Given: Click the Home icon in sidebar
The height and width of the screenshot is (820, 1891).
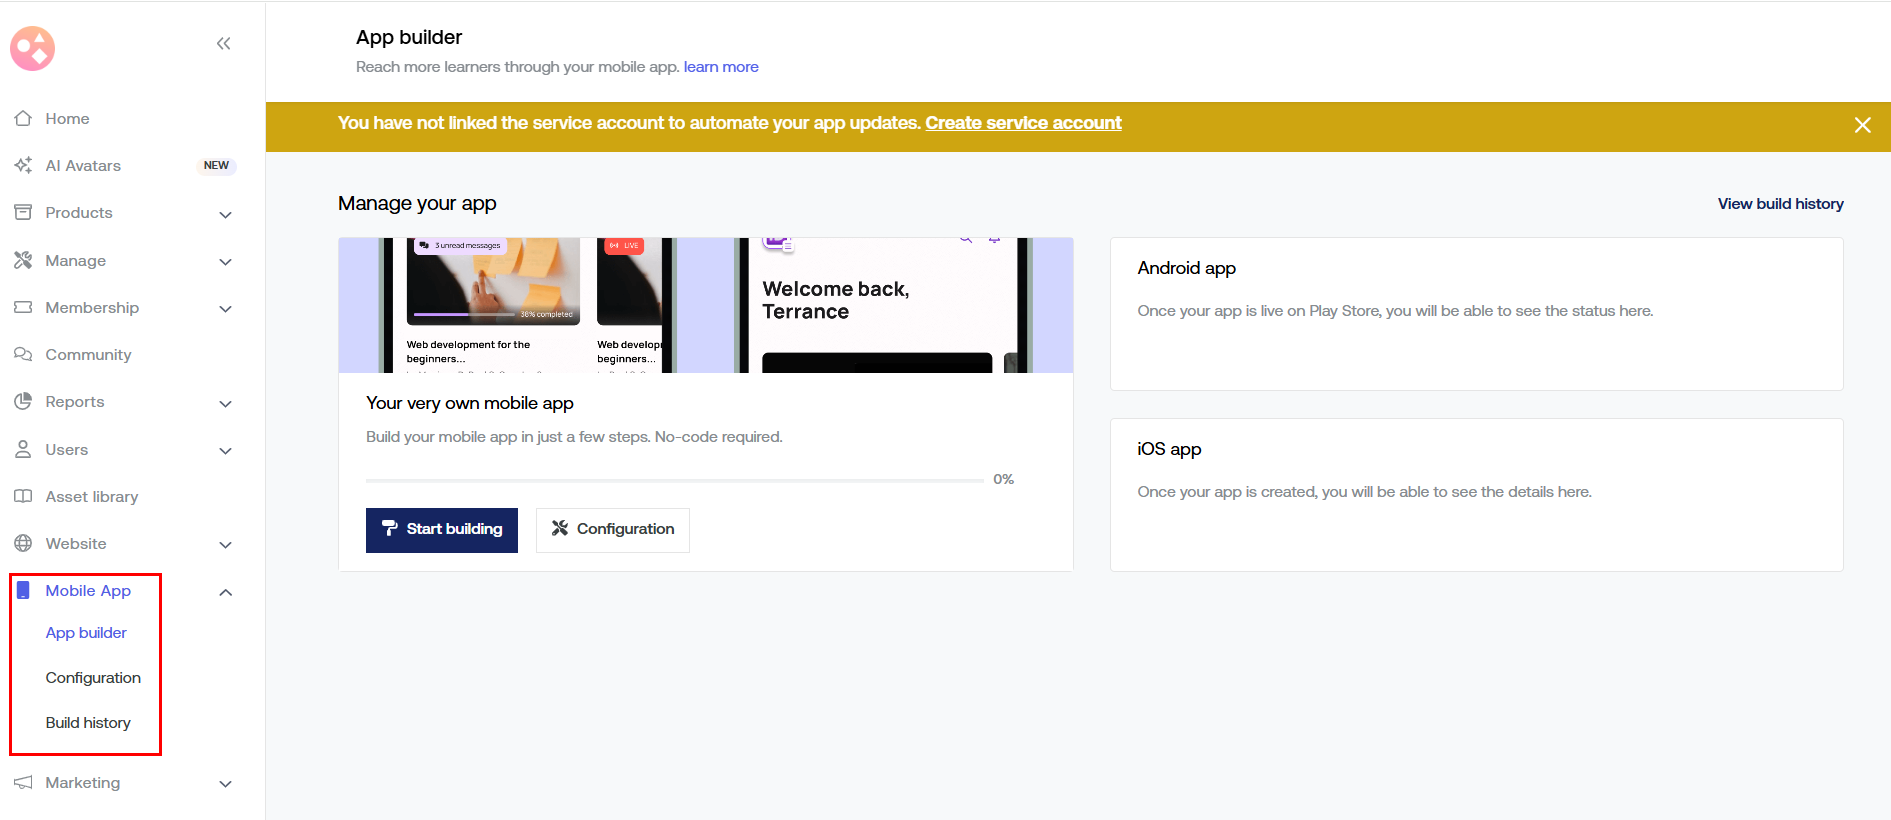Looking at the screenshot, I should (x=23, y=118).
